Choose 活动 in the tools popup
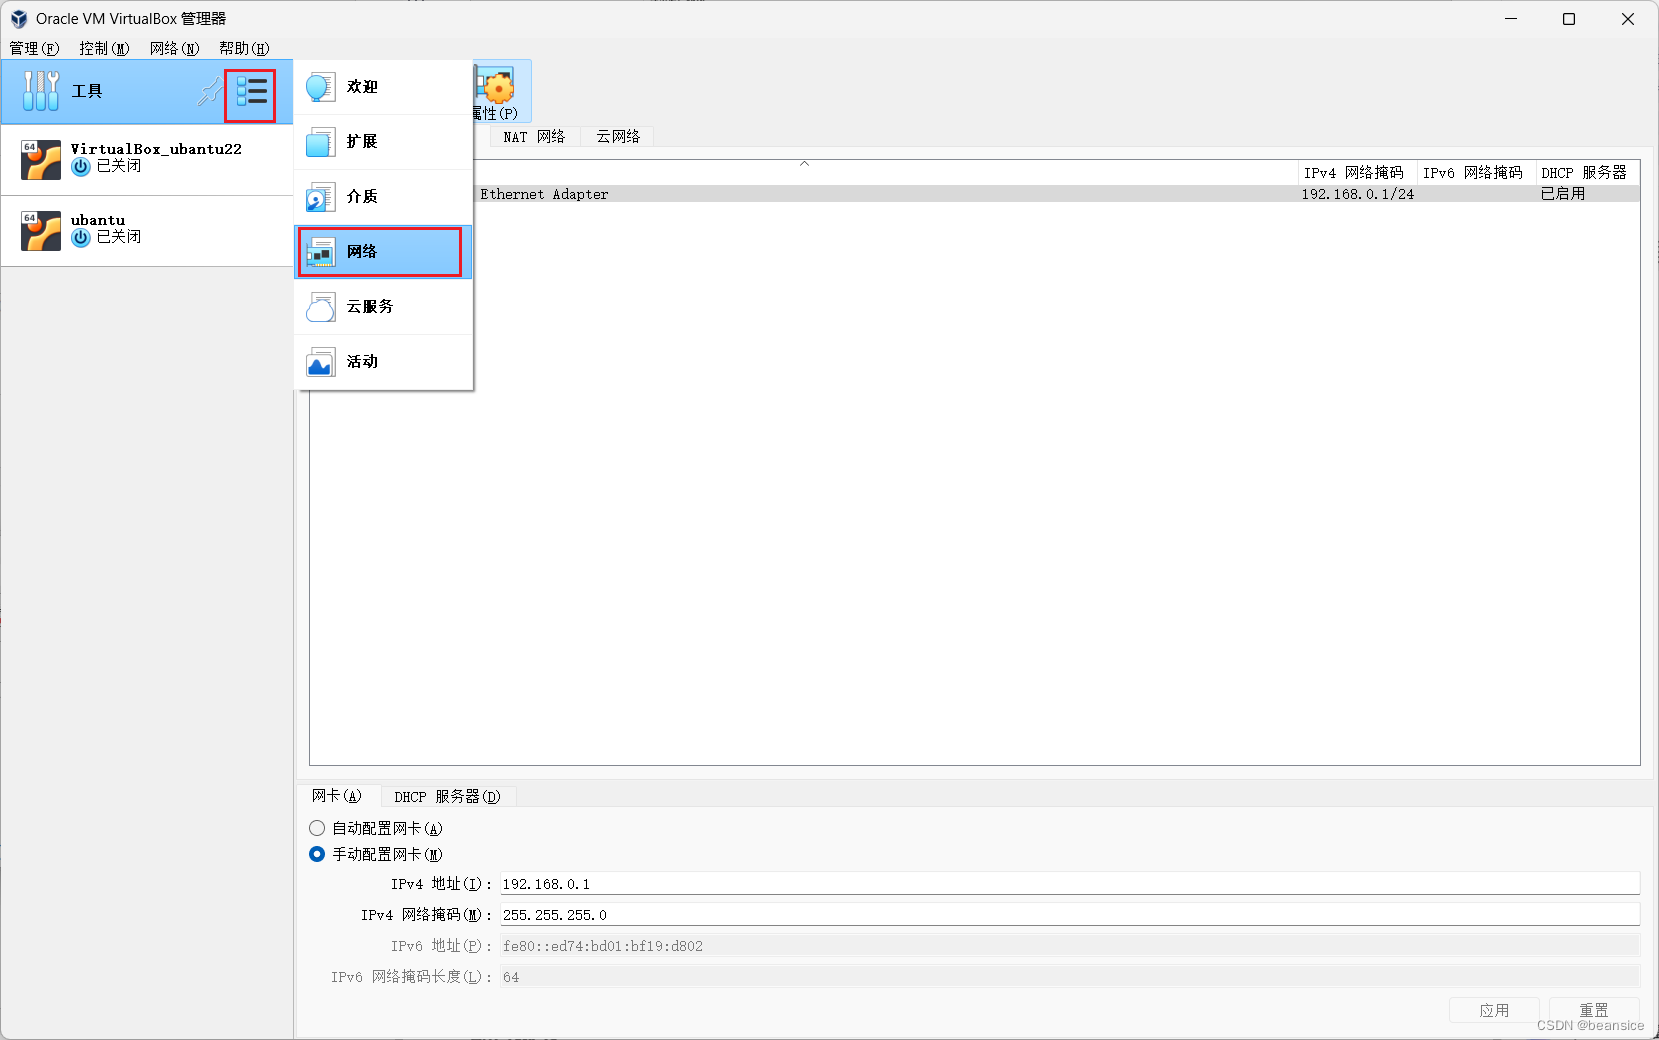1659x1040 pixels. pyautogui.click(x=383, y=362)
